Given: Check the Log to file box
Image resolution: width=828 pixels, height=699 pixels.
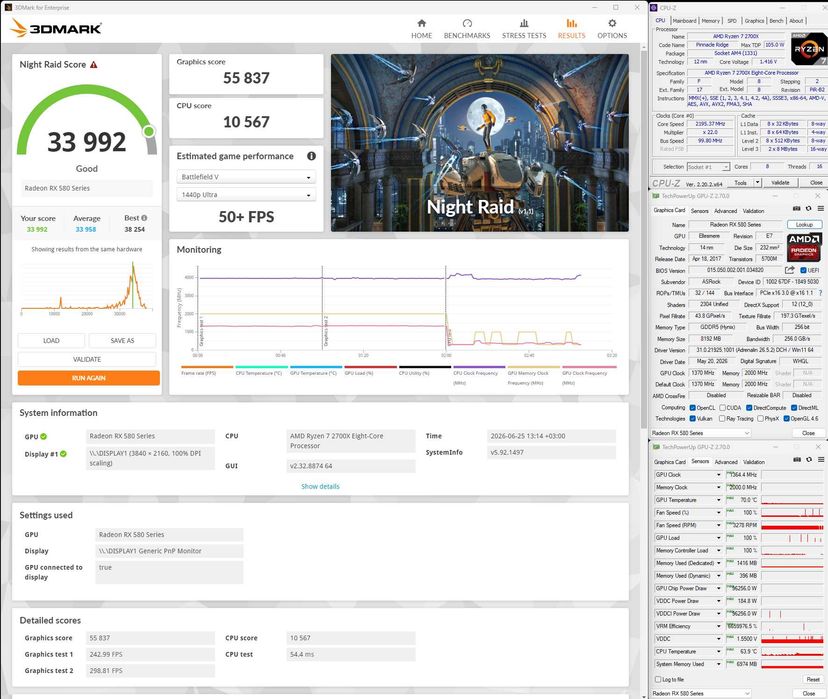Looking at the screenshot, I should tap(658, 679).
